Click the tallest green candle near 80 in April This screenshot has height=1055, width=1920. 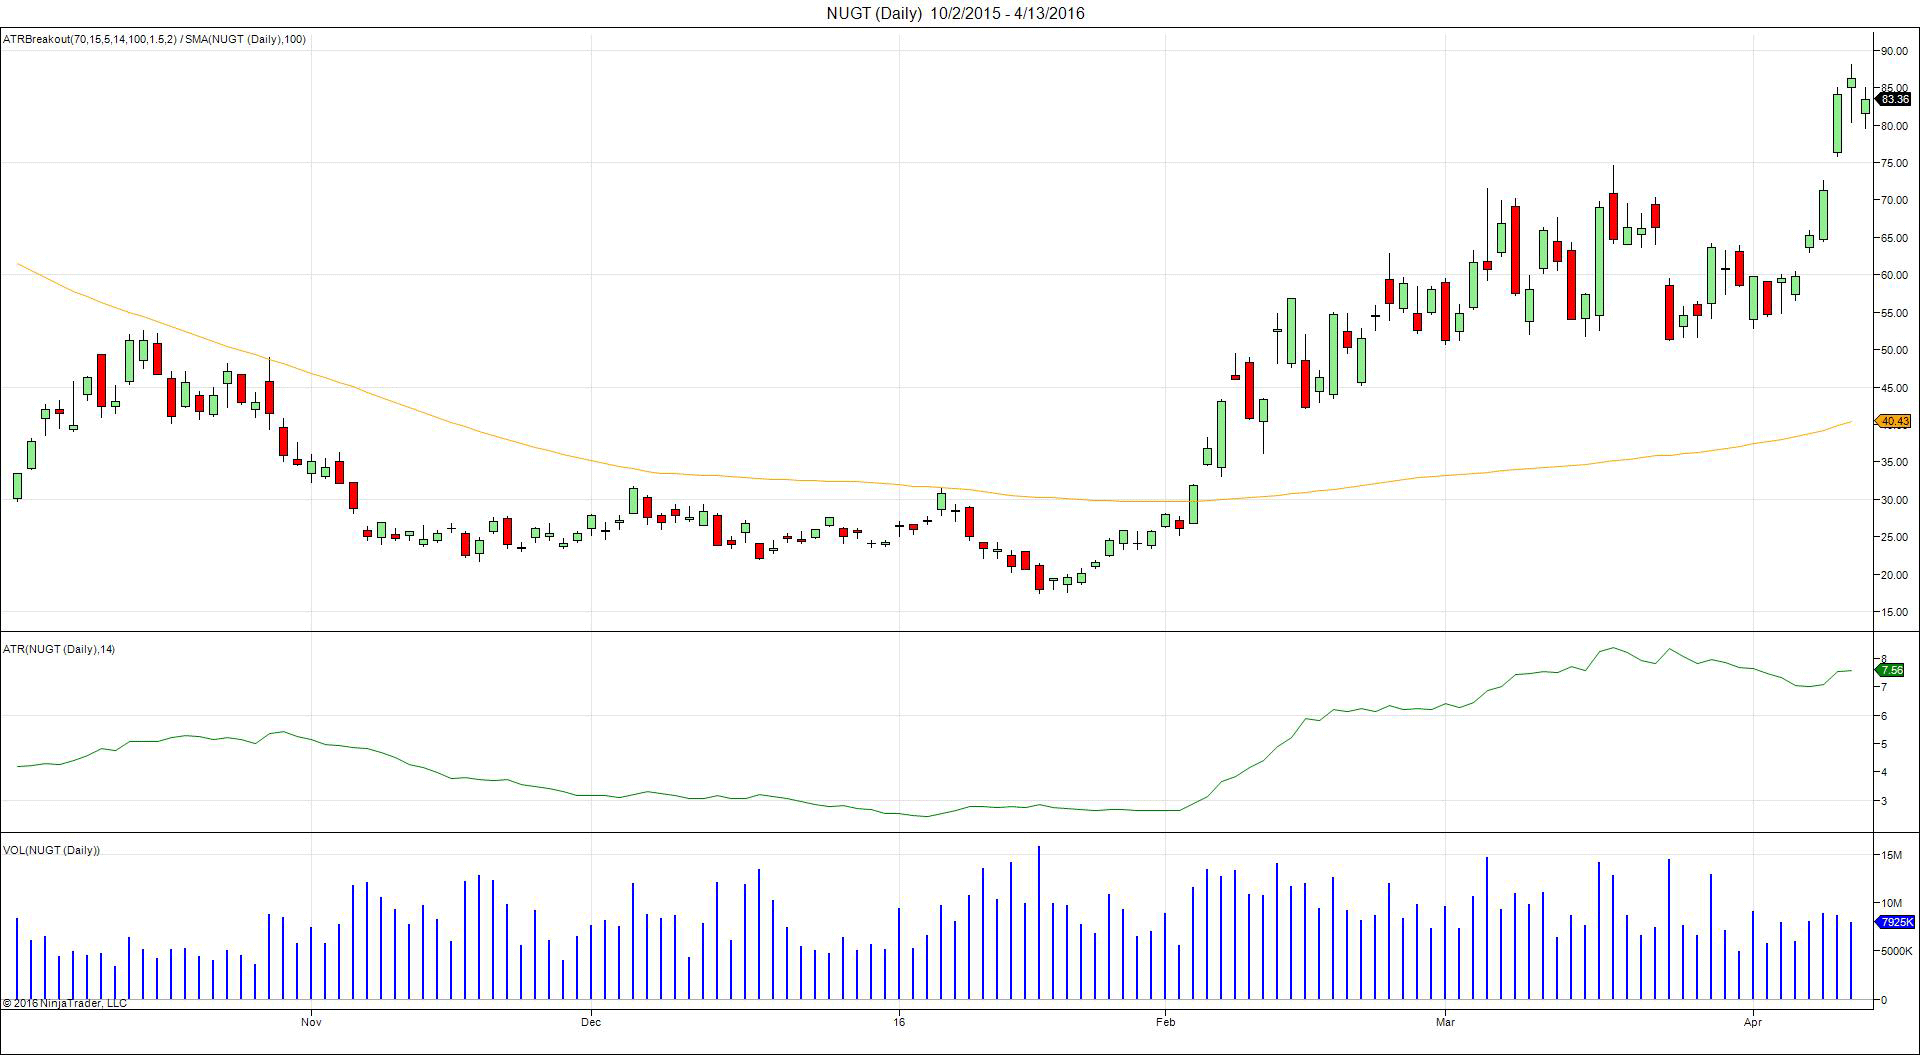[1837, 123]
